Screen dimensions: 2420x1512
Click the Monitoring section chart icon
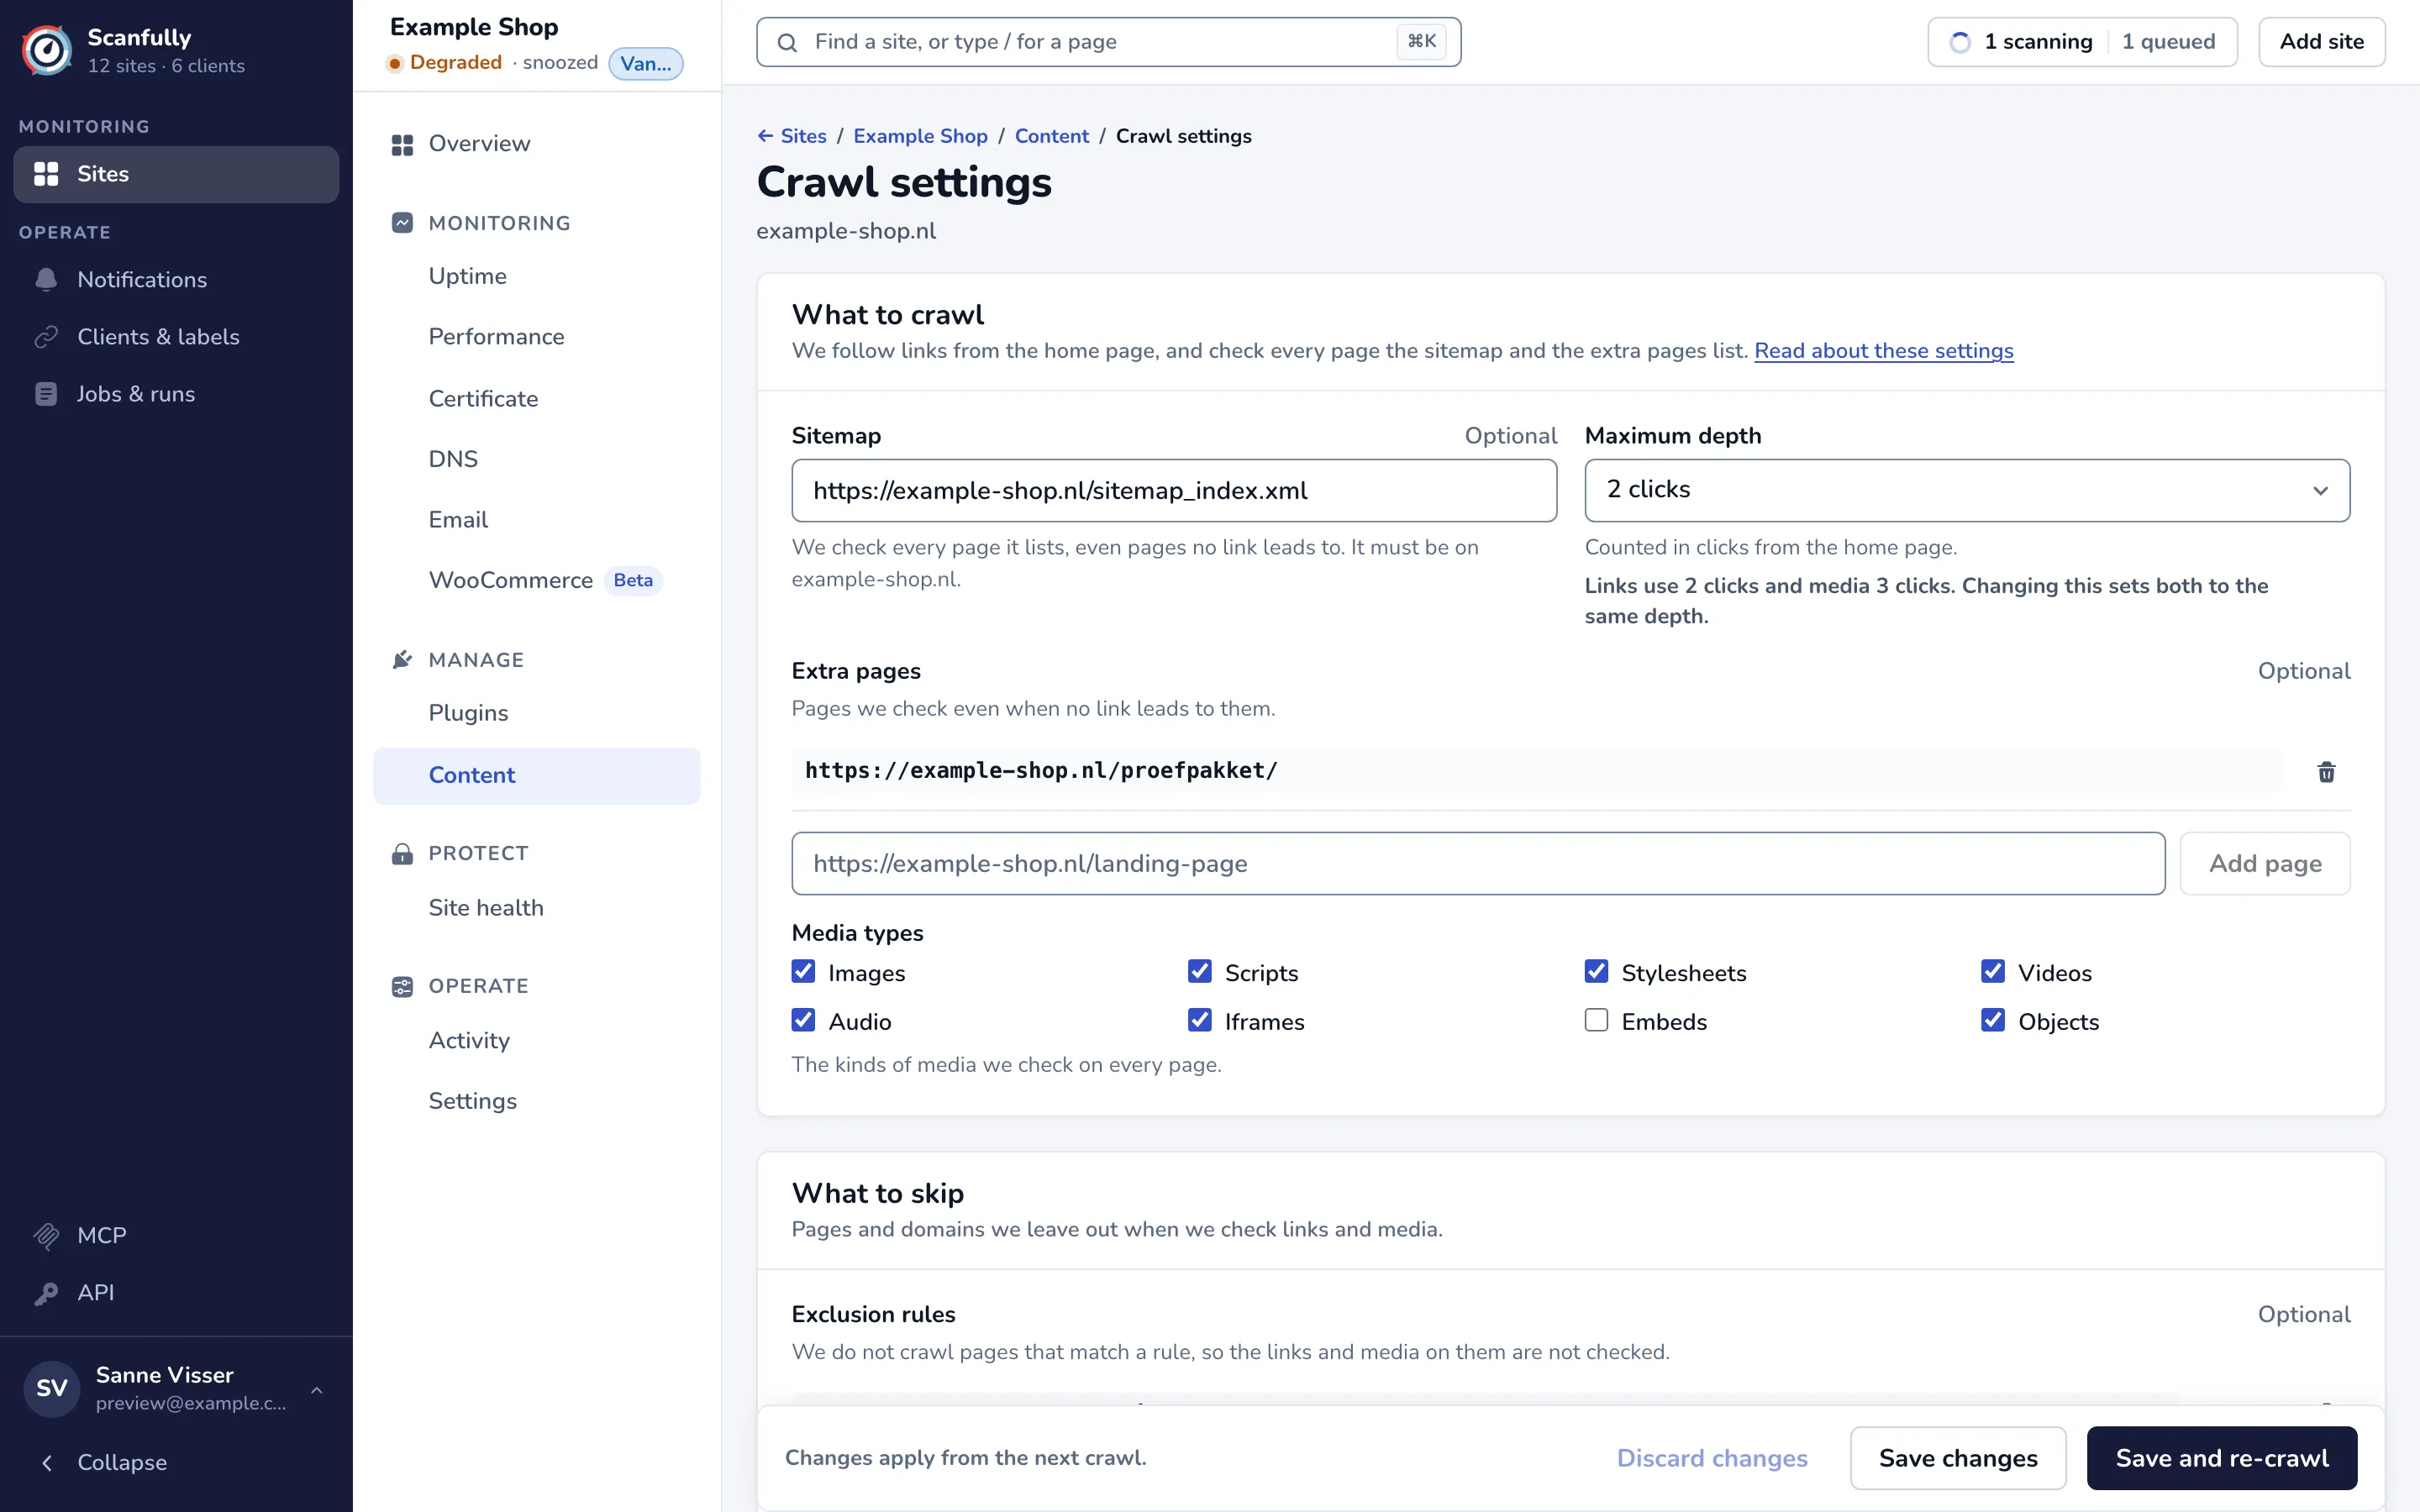pos(402,223)
